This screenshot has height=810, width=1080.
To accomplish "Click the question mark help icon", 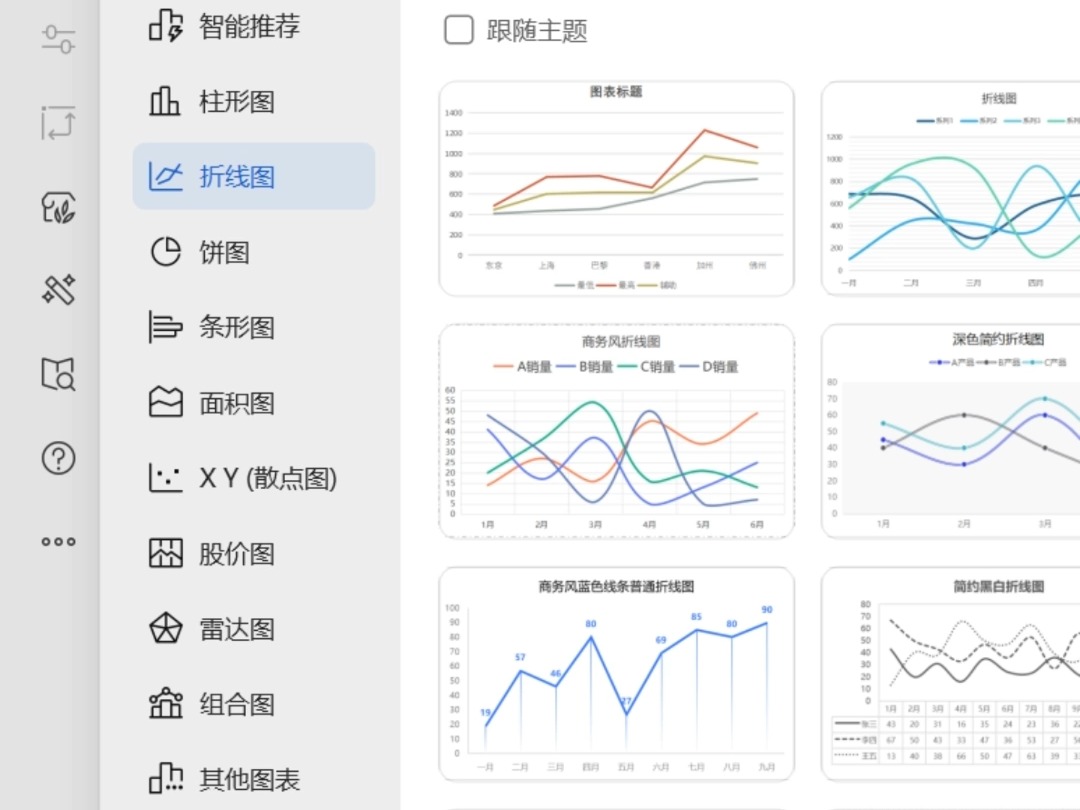I will 57,459.
